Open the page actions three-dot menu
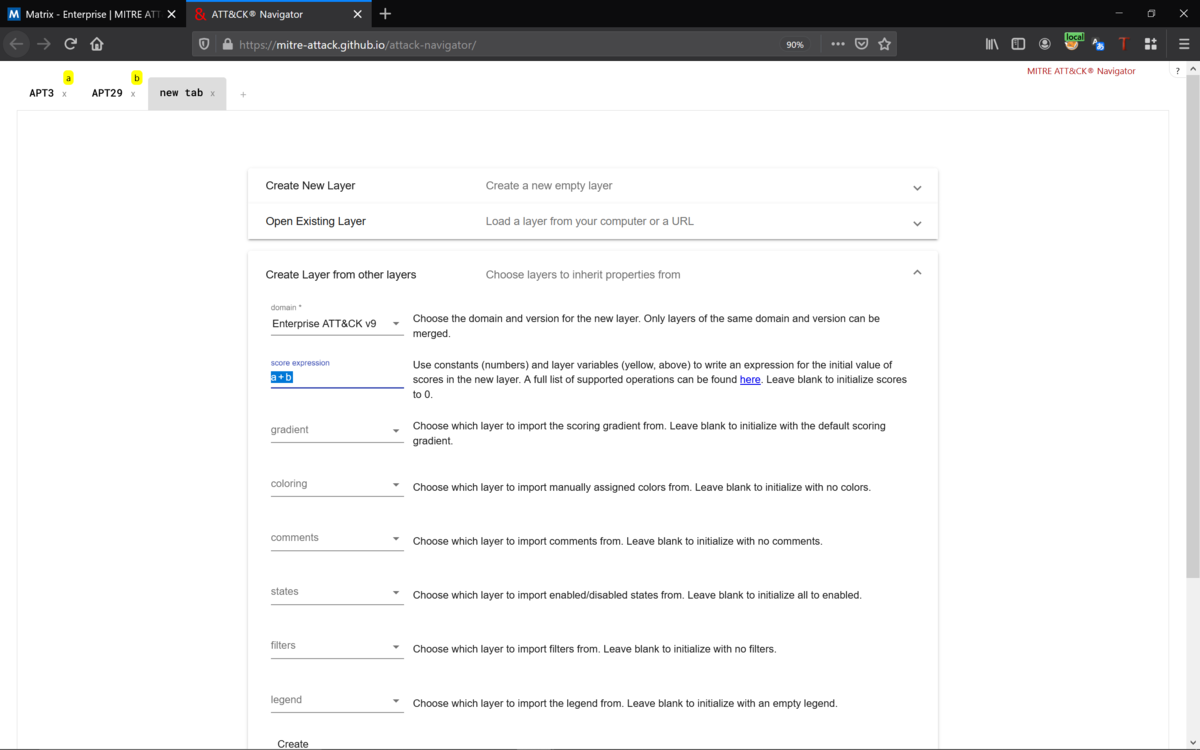1200x750 pixels. coord(838,44)
